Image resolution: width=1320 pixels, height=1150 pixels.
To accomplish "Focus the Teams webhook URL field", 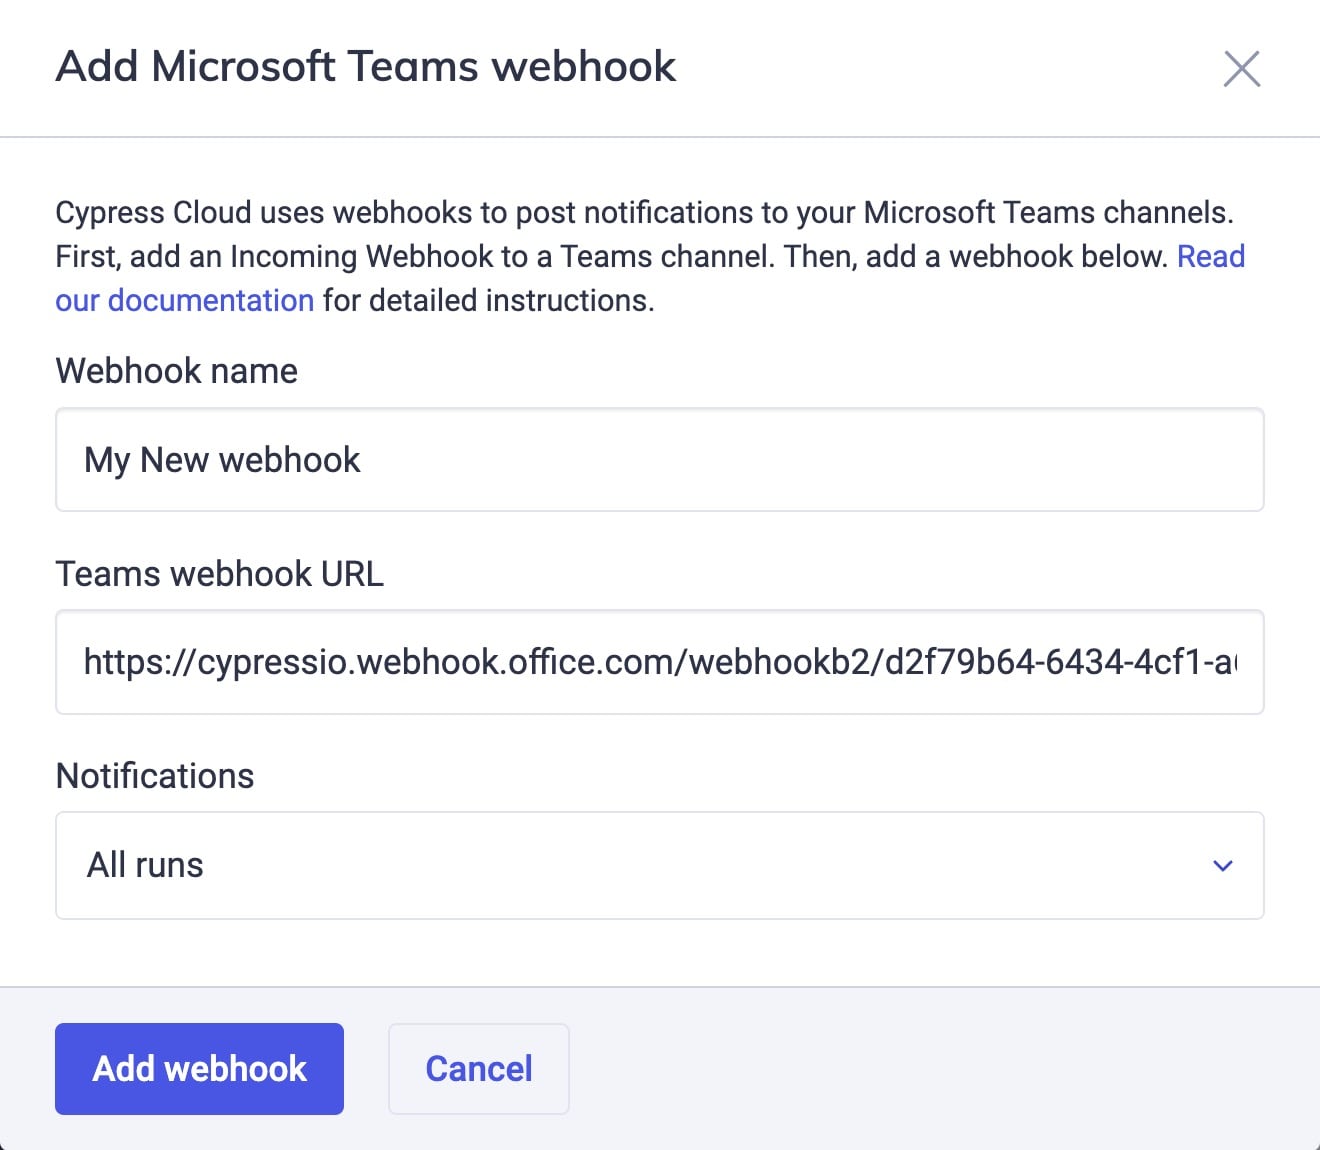I will click(660, 662).
